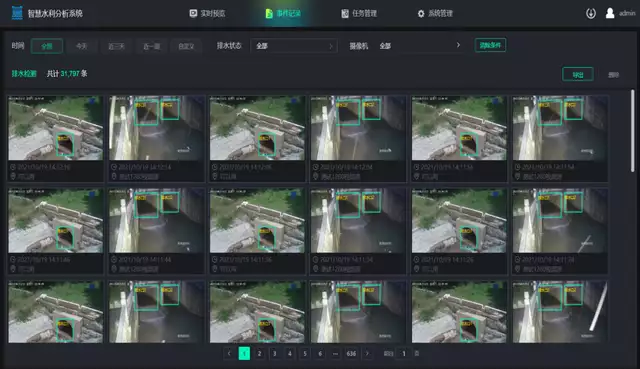
Task: Open the first drainage detection thumbnail
Action: click(56, 128)
